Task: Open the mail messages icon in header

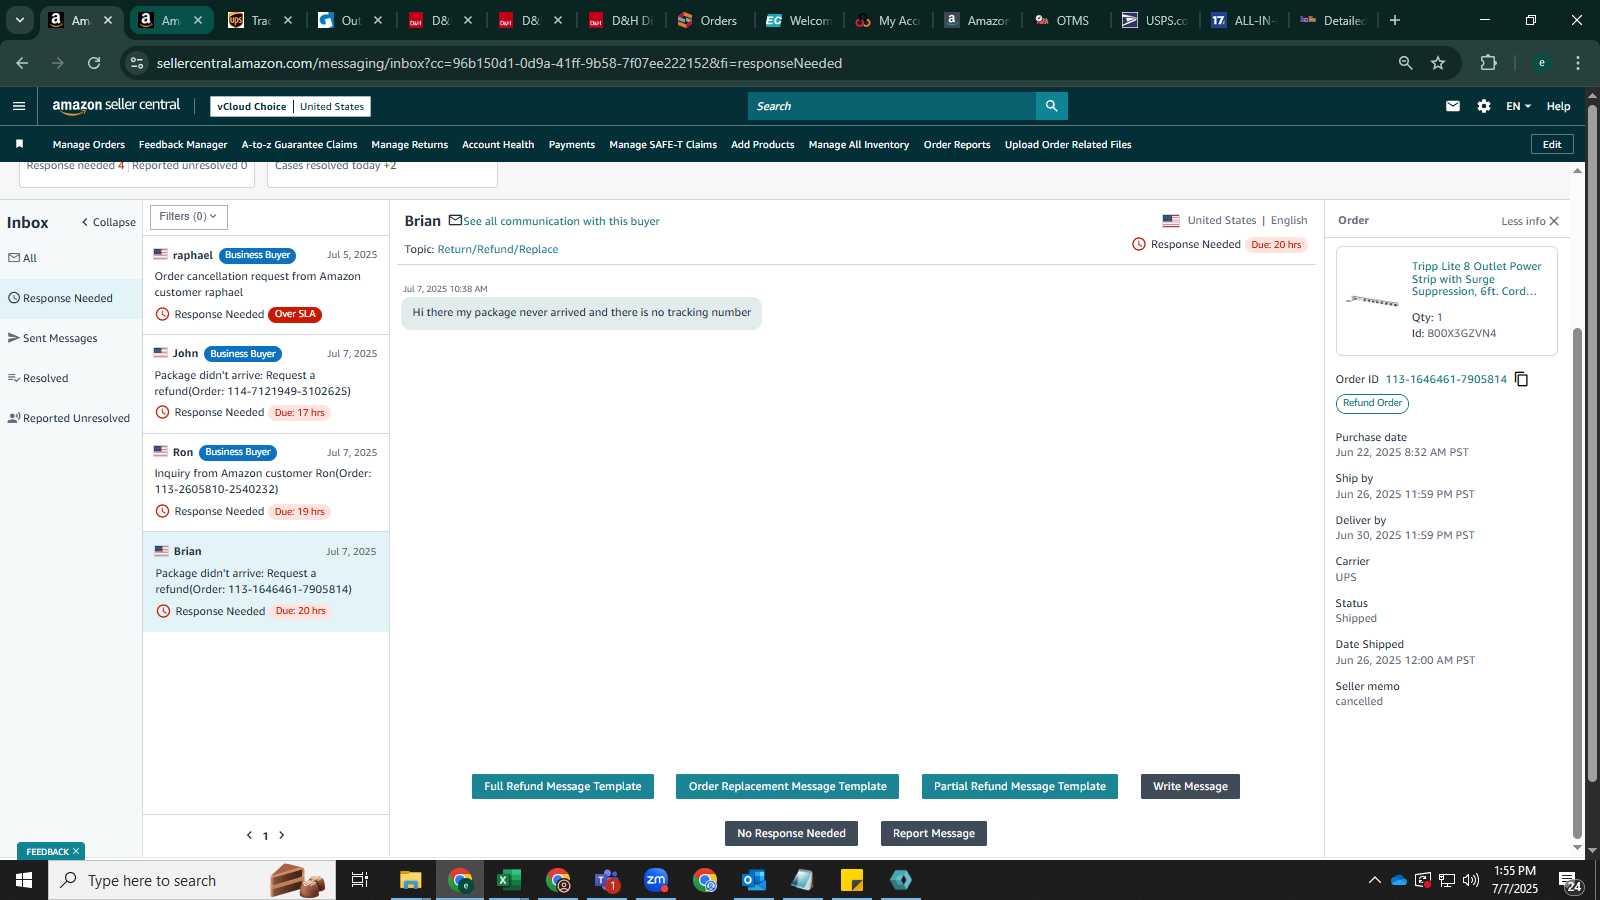Action: click(x=1453, y=106)
